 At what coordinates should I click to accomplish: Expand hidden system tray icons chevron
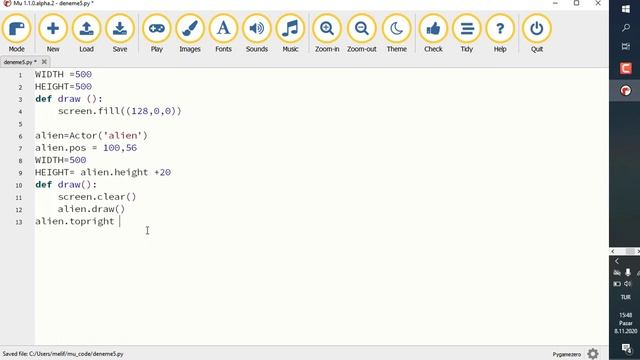point(617,261)
